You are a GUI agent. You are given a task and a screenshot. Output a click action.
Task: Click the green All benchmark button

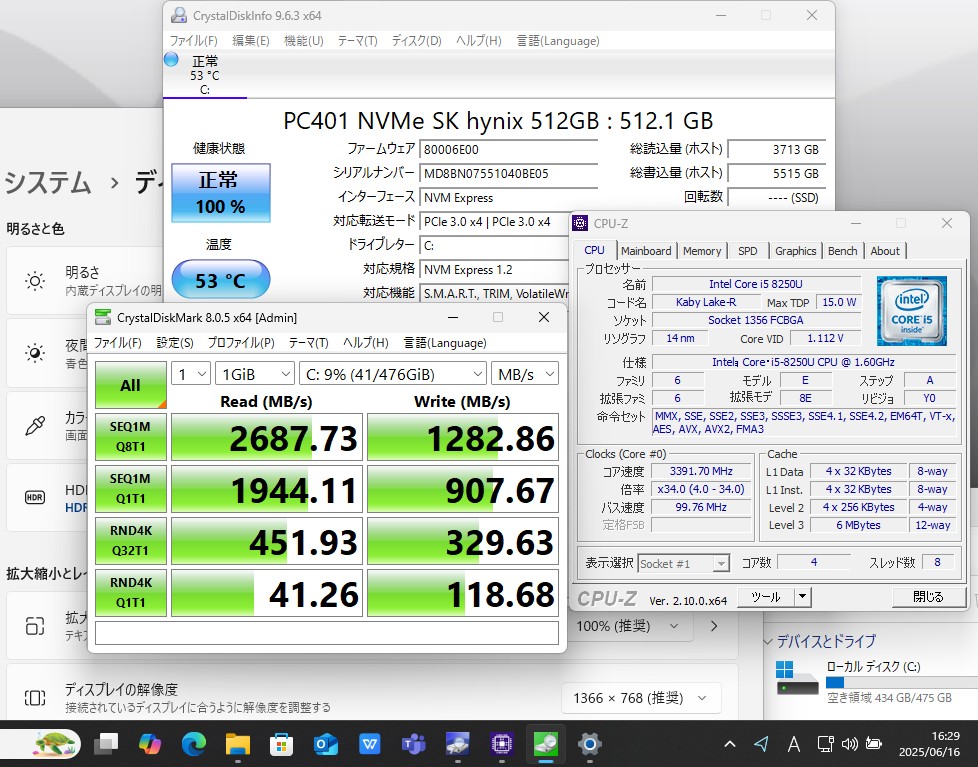coord(130,385)
